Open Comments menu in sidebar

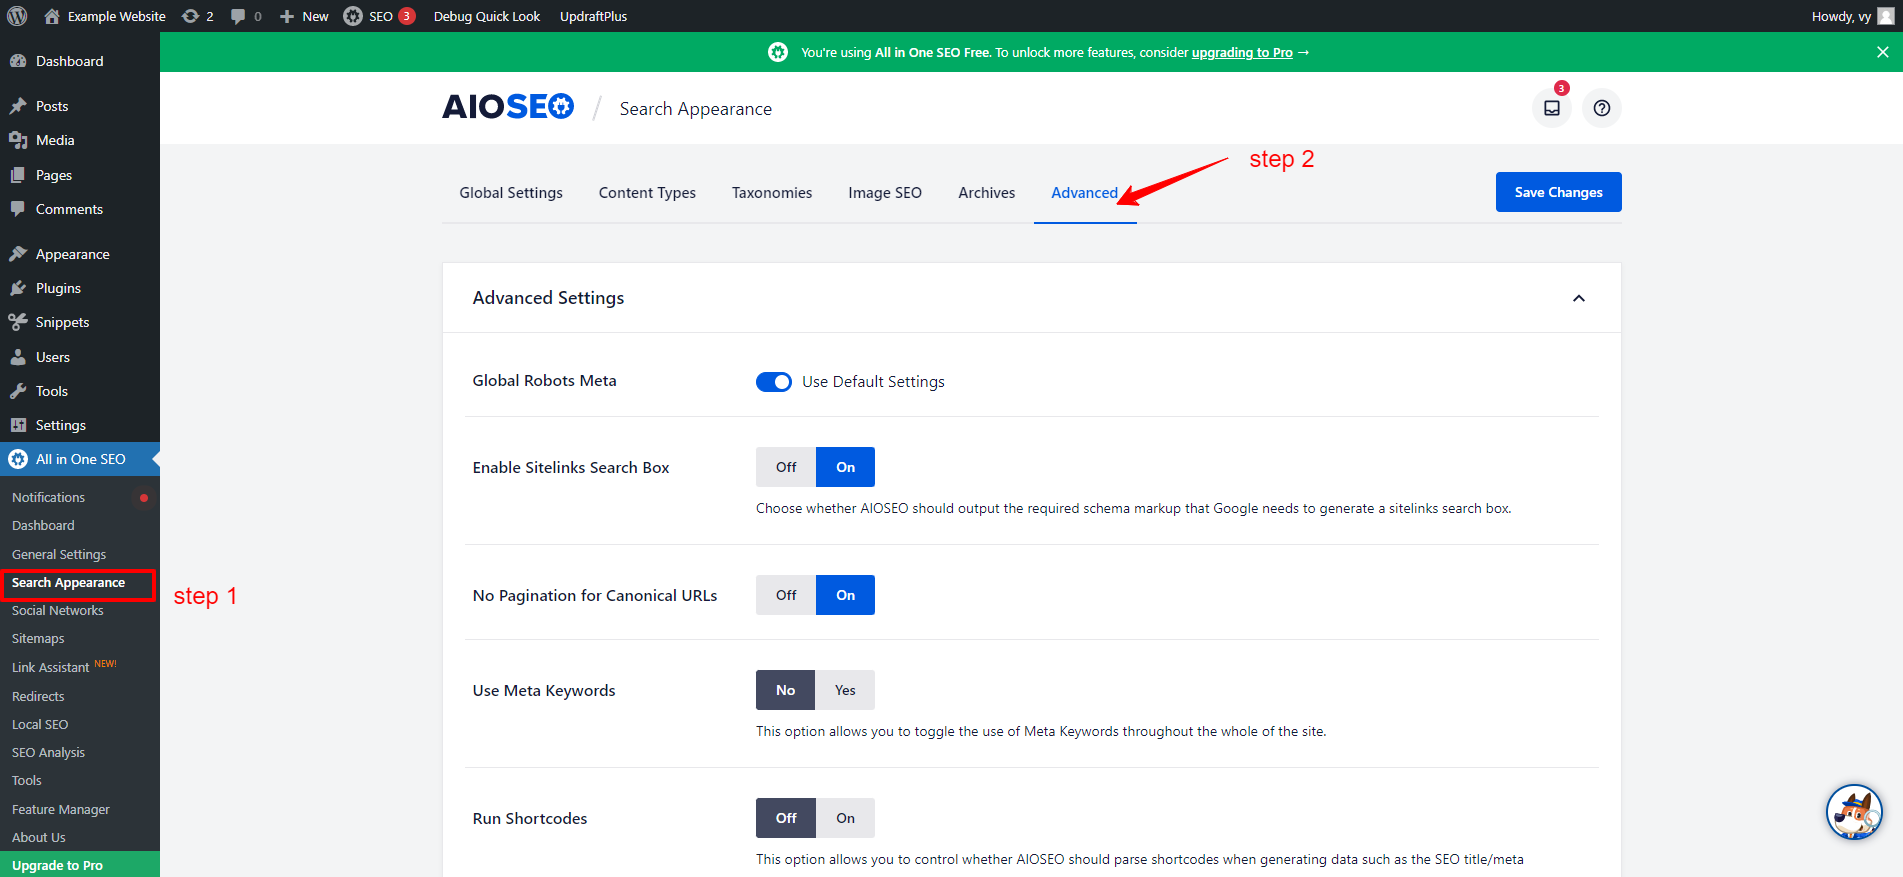(80, 209)
